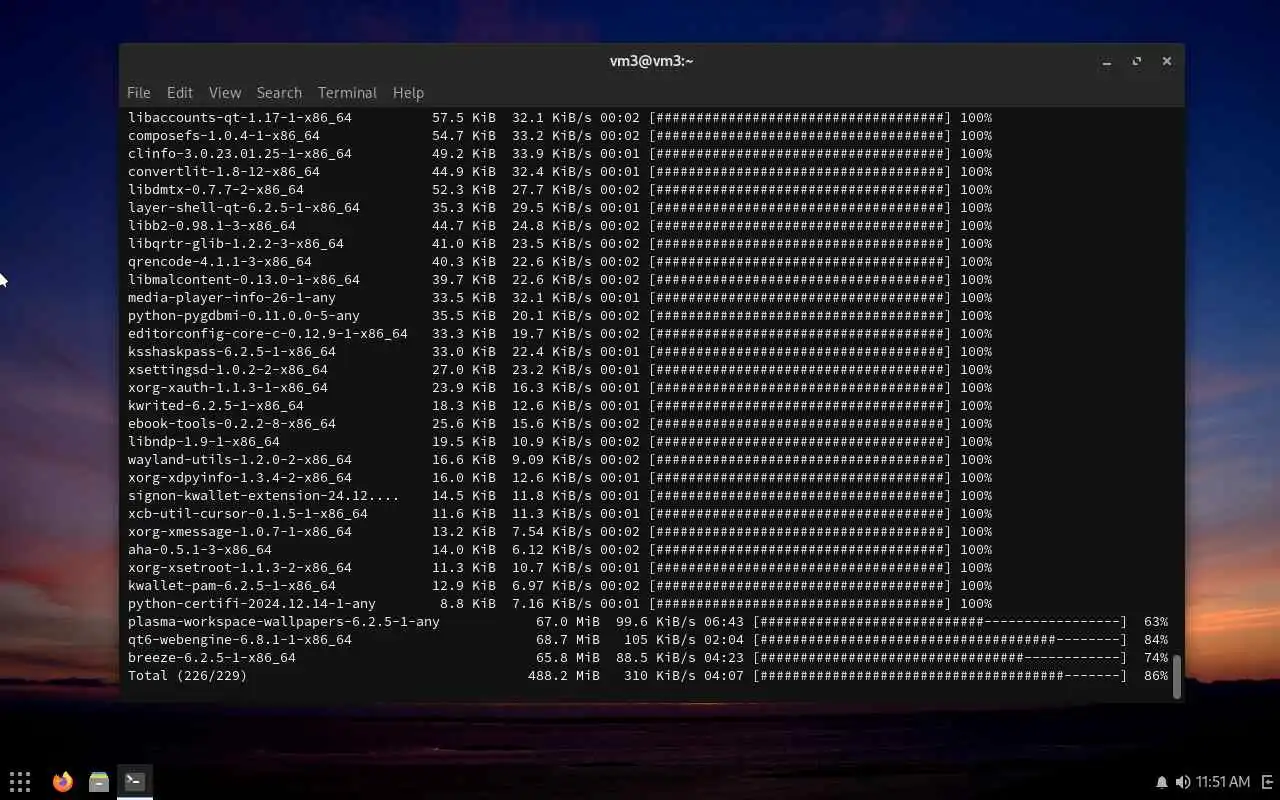Click the text qrencode-4.1.1-3-x86_64
The width and height of the screenshot is (1280, 800).
tap(220, 262)
